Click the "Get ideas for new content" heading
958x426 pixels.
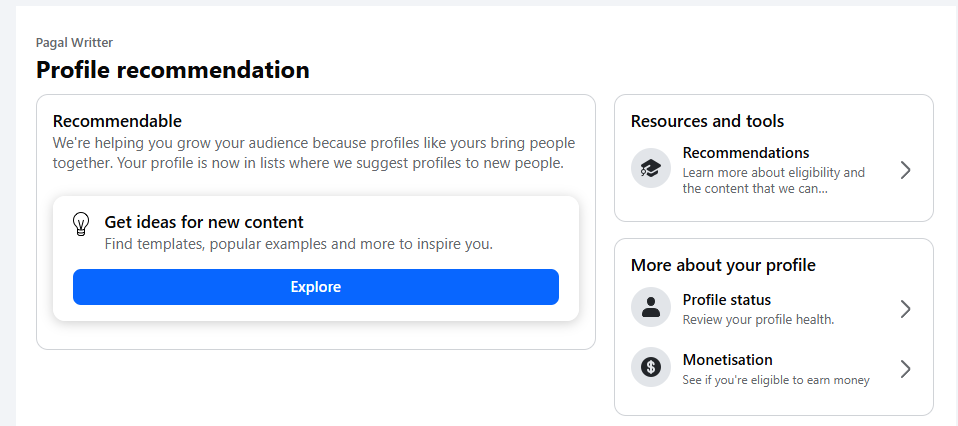(204, 222)
